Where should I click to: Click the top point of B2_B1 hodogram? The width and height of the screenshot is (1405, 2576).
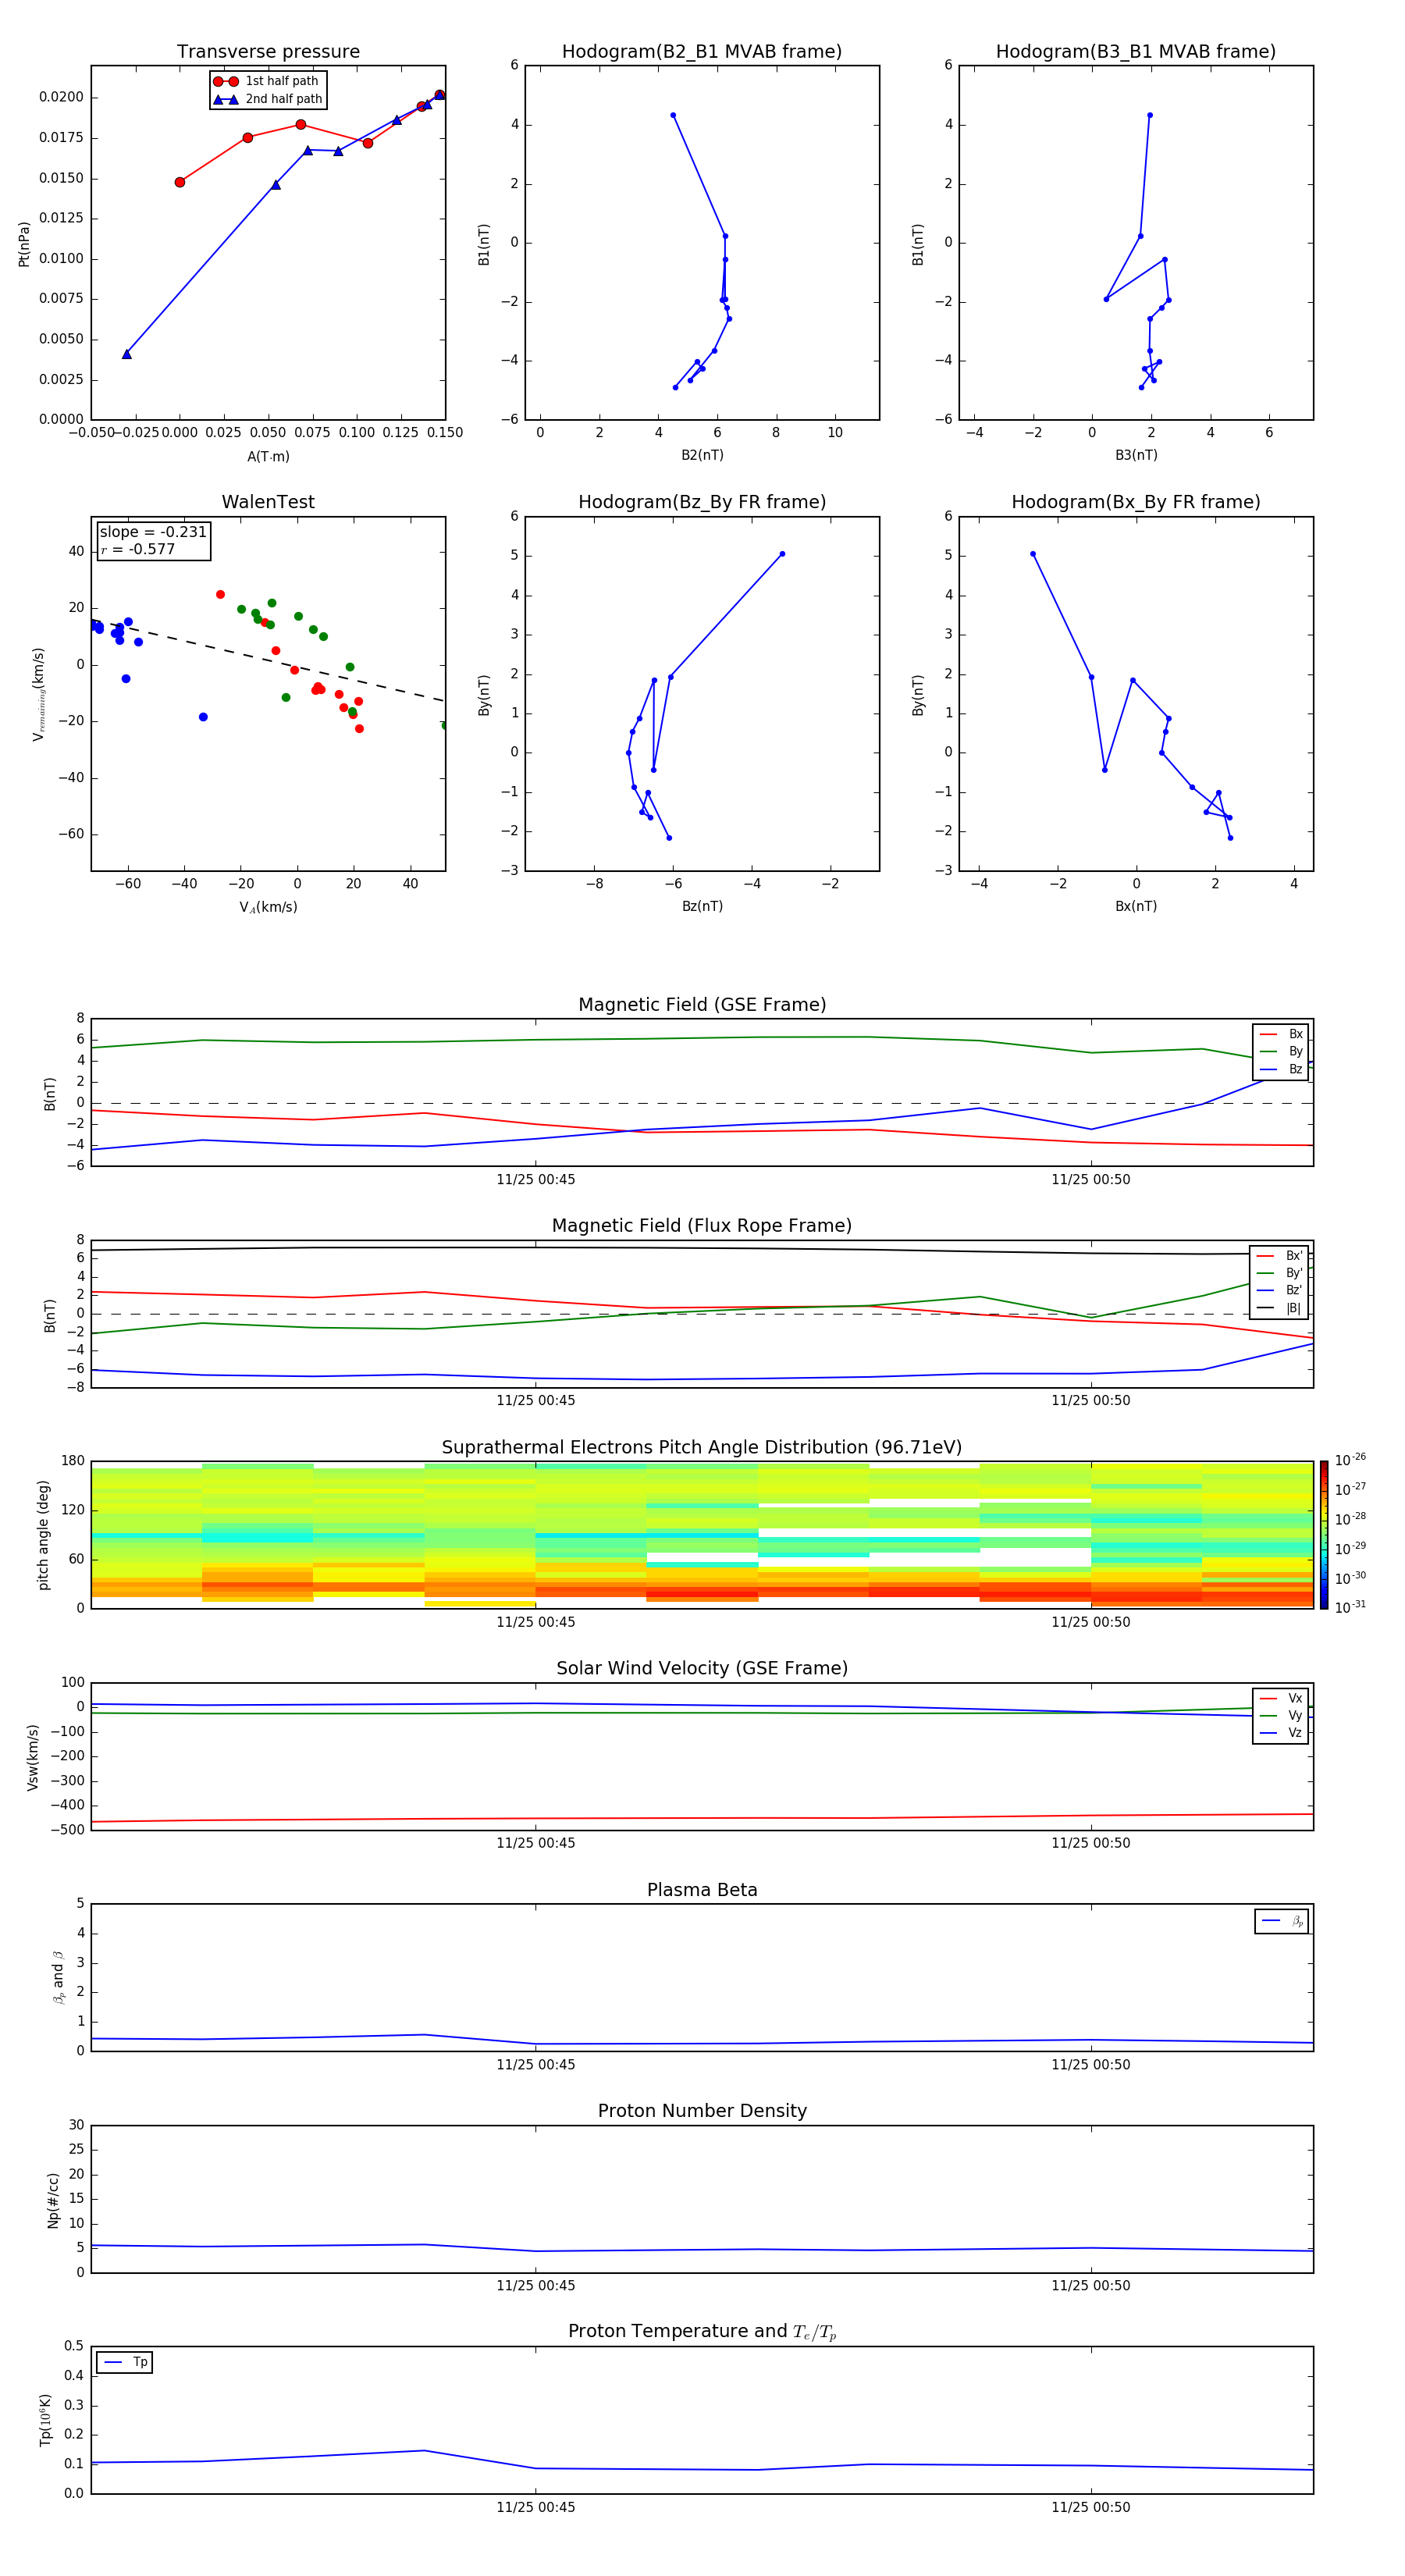673,115
